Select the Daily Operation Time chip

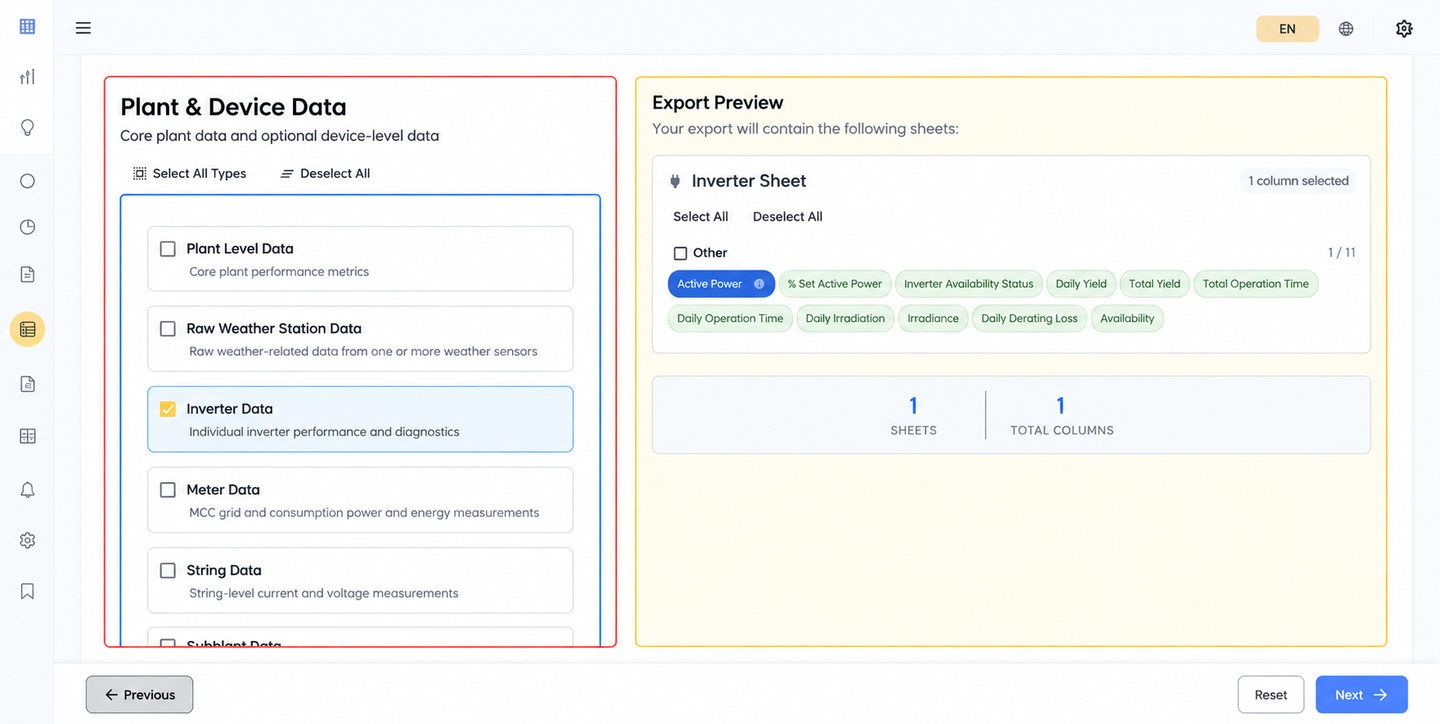tap(730, 318)
